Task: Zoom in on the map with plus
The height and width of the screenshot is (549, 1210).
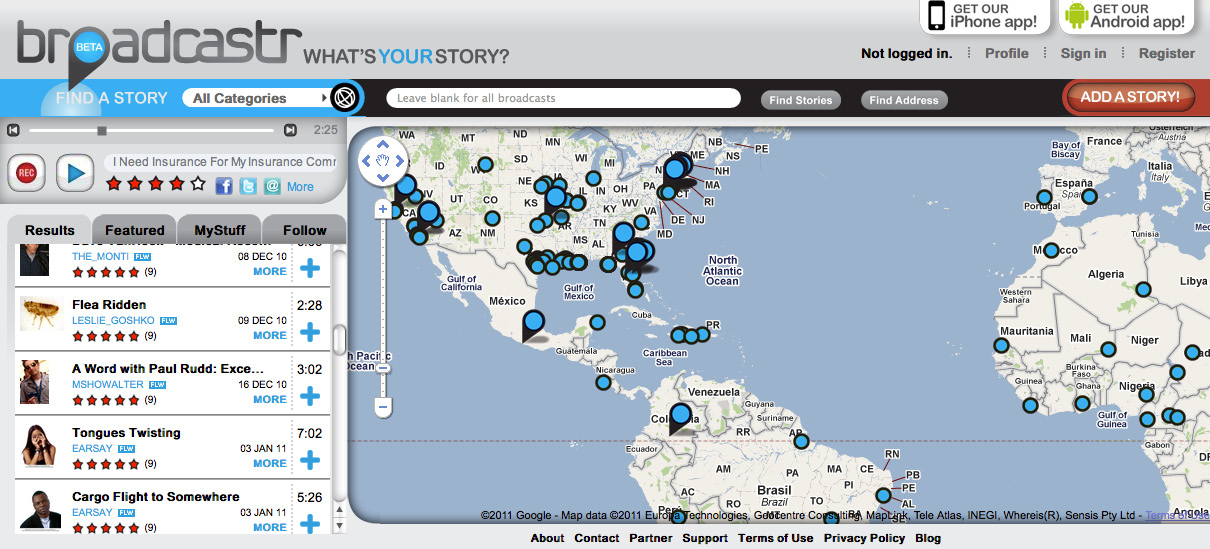Action: tap(383, 209)
